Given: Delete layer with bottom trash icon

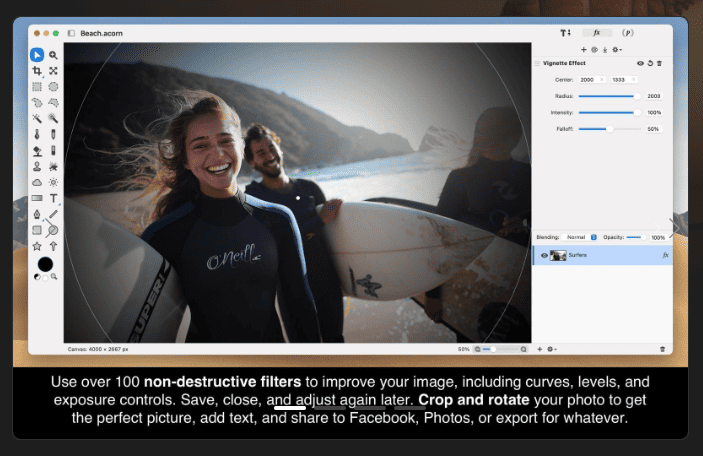Looking at the screenshot, I should [662, 349].
